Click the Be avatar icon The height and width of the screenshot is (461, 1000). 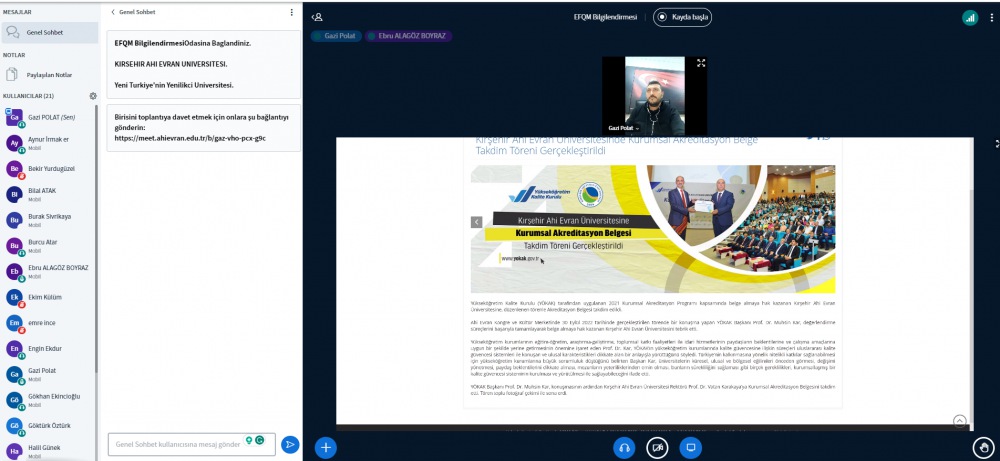point(14,169)
